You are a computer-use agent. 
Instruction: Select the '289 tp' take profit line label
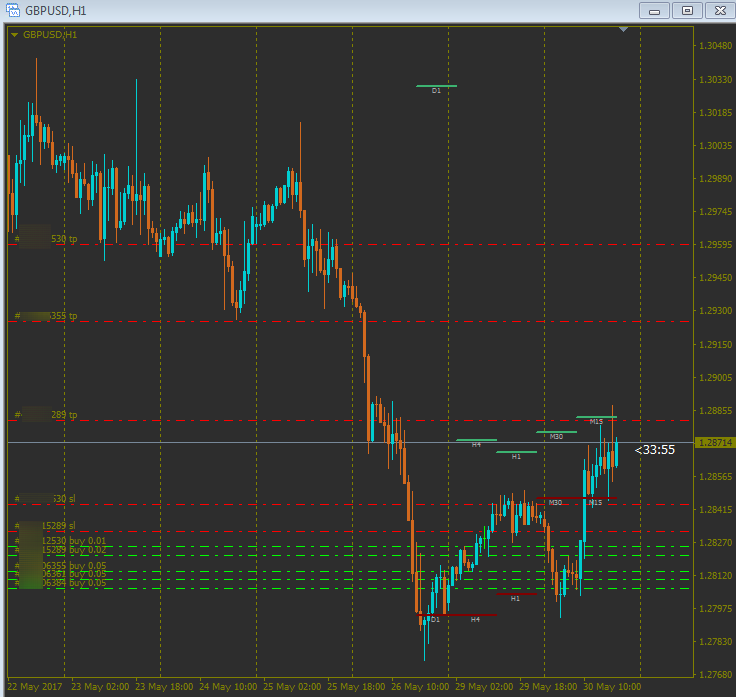[x=64, y=415]
